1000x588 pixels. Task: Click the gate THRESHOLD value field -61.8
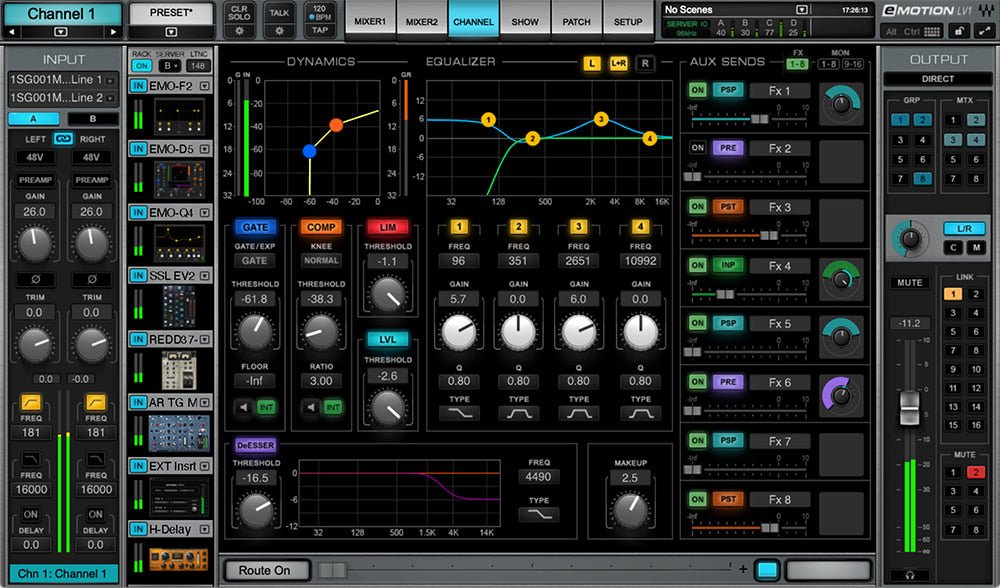point(254,298)
